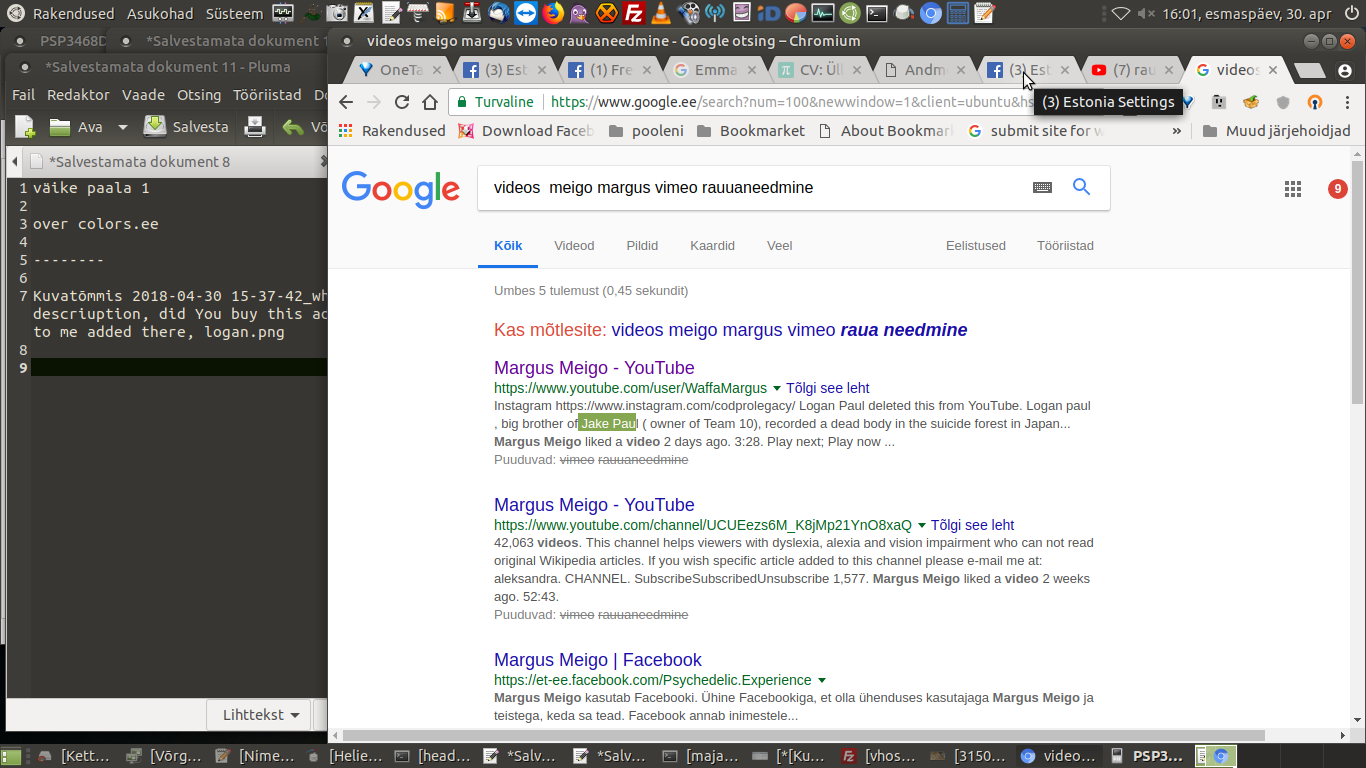This screenshot has height=768, width=1366.
Task: Click the Chromium address bar URL
Action: pos(790,102)
